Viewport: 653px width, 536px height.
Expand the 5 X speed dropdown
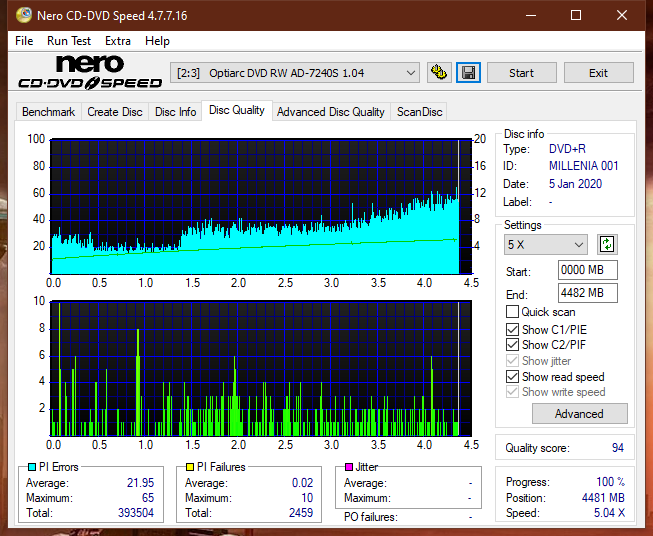[x=546, y=244]
